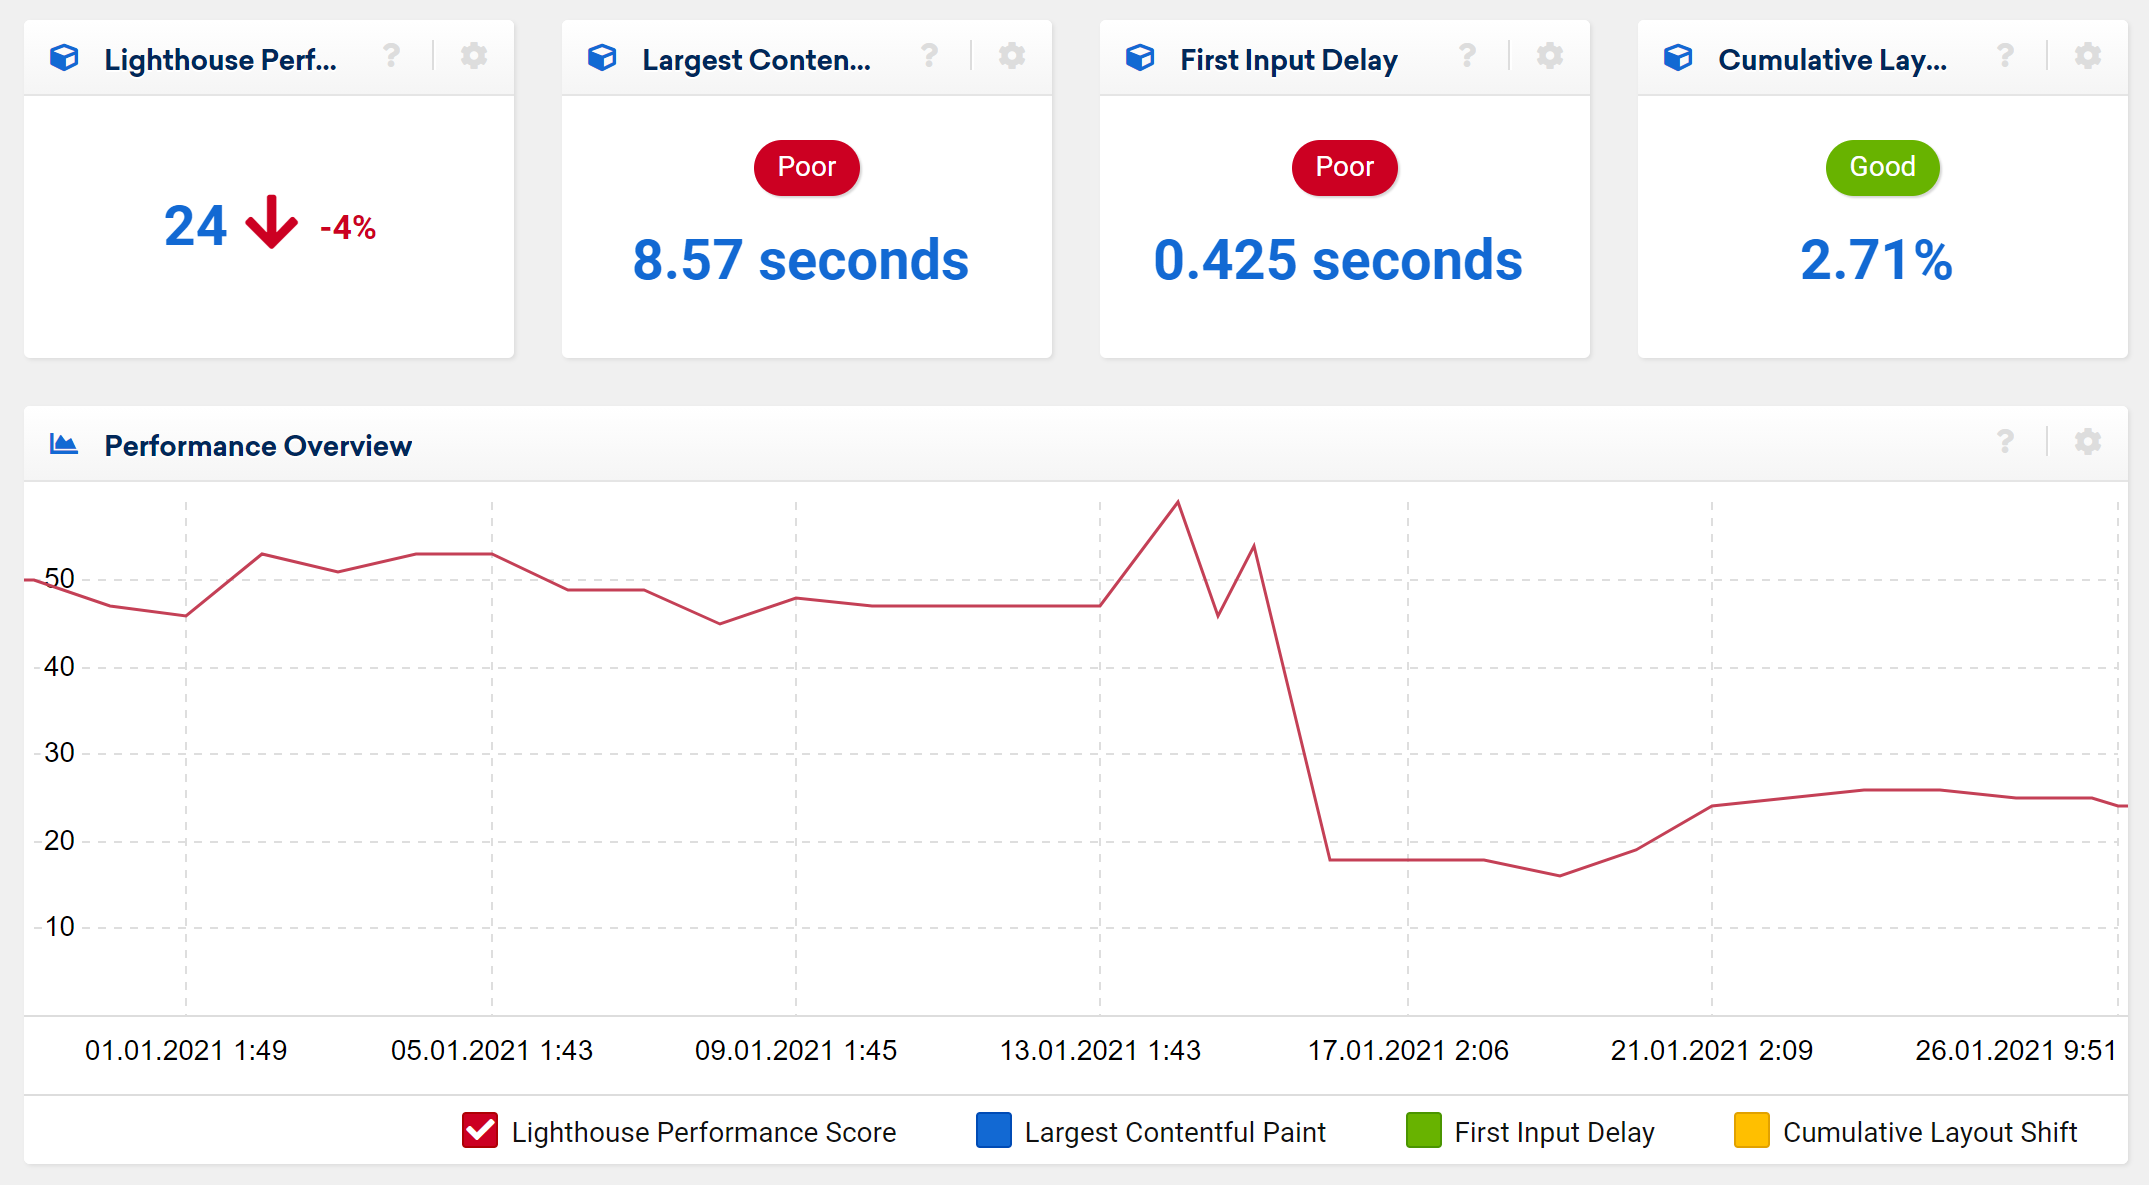Image resolution: width=2149 pixels, height=1185 pixels.
Task: Click the cube icon of Lighthouse Performance card
Action: tap(64, 58)
